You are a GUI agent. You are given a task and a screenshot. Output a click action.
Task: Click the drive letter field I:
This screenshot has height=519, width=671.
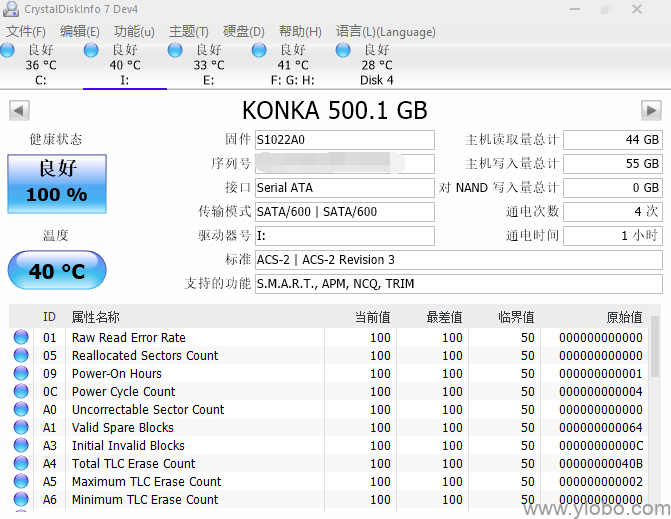(345, 236)
